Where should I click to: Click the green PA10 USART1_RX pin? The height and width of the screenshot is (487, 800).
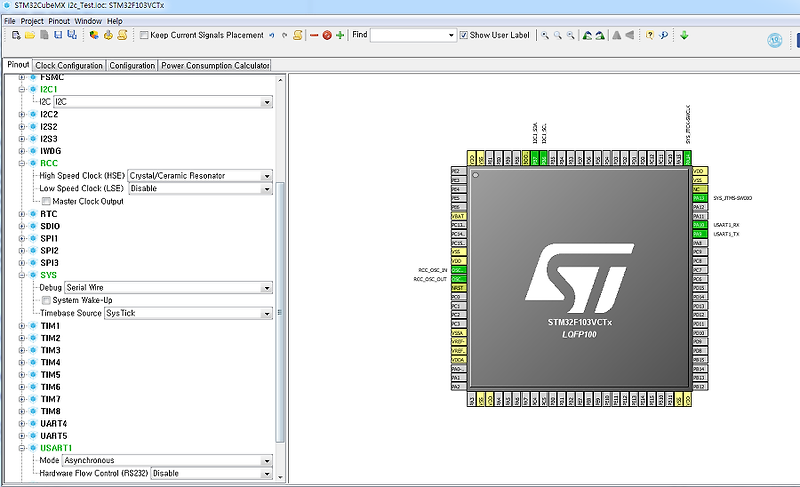pos(699,225)
